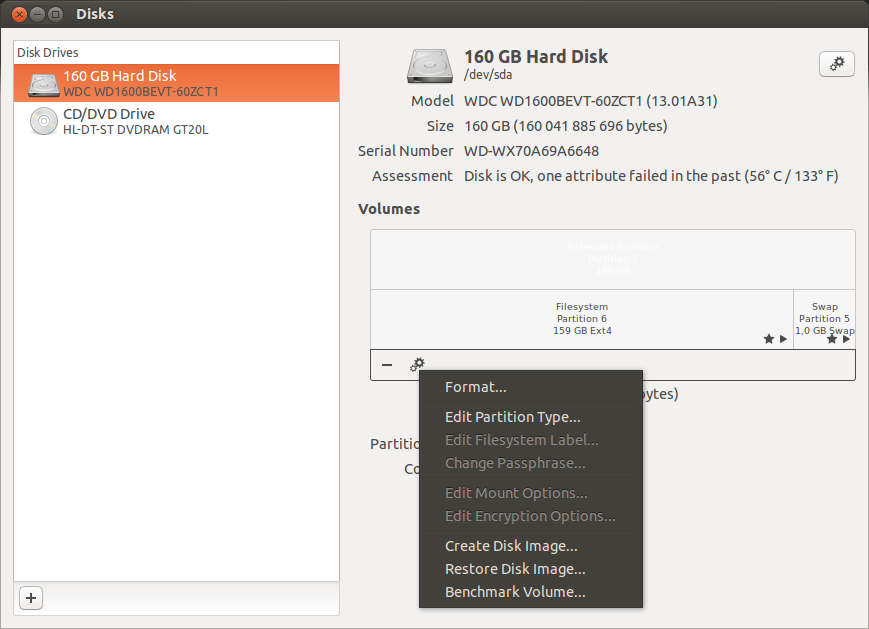Close the Disks window
The image size is (869, 629).
18,14
